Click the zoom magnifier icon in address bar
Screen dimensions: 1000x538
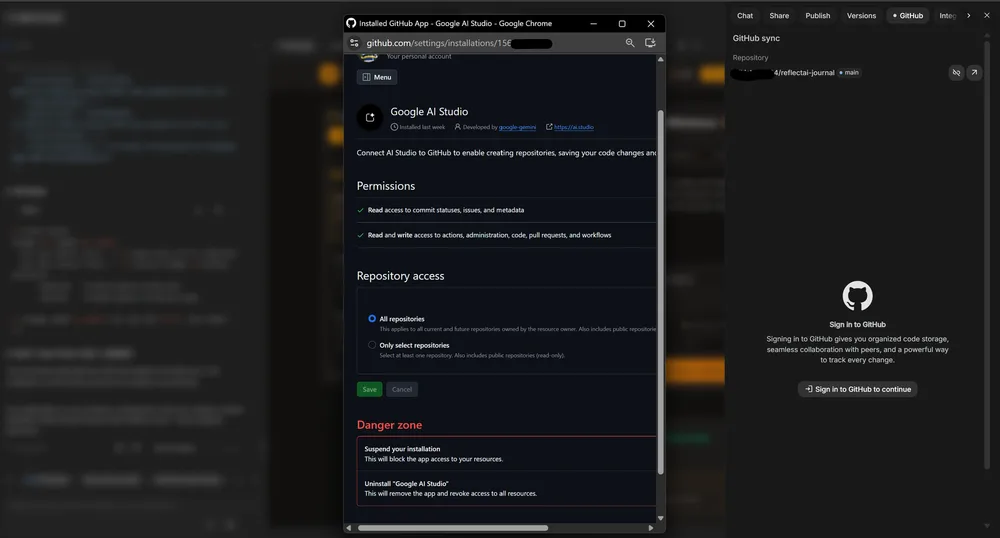[630, 43]
